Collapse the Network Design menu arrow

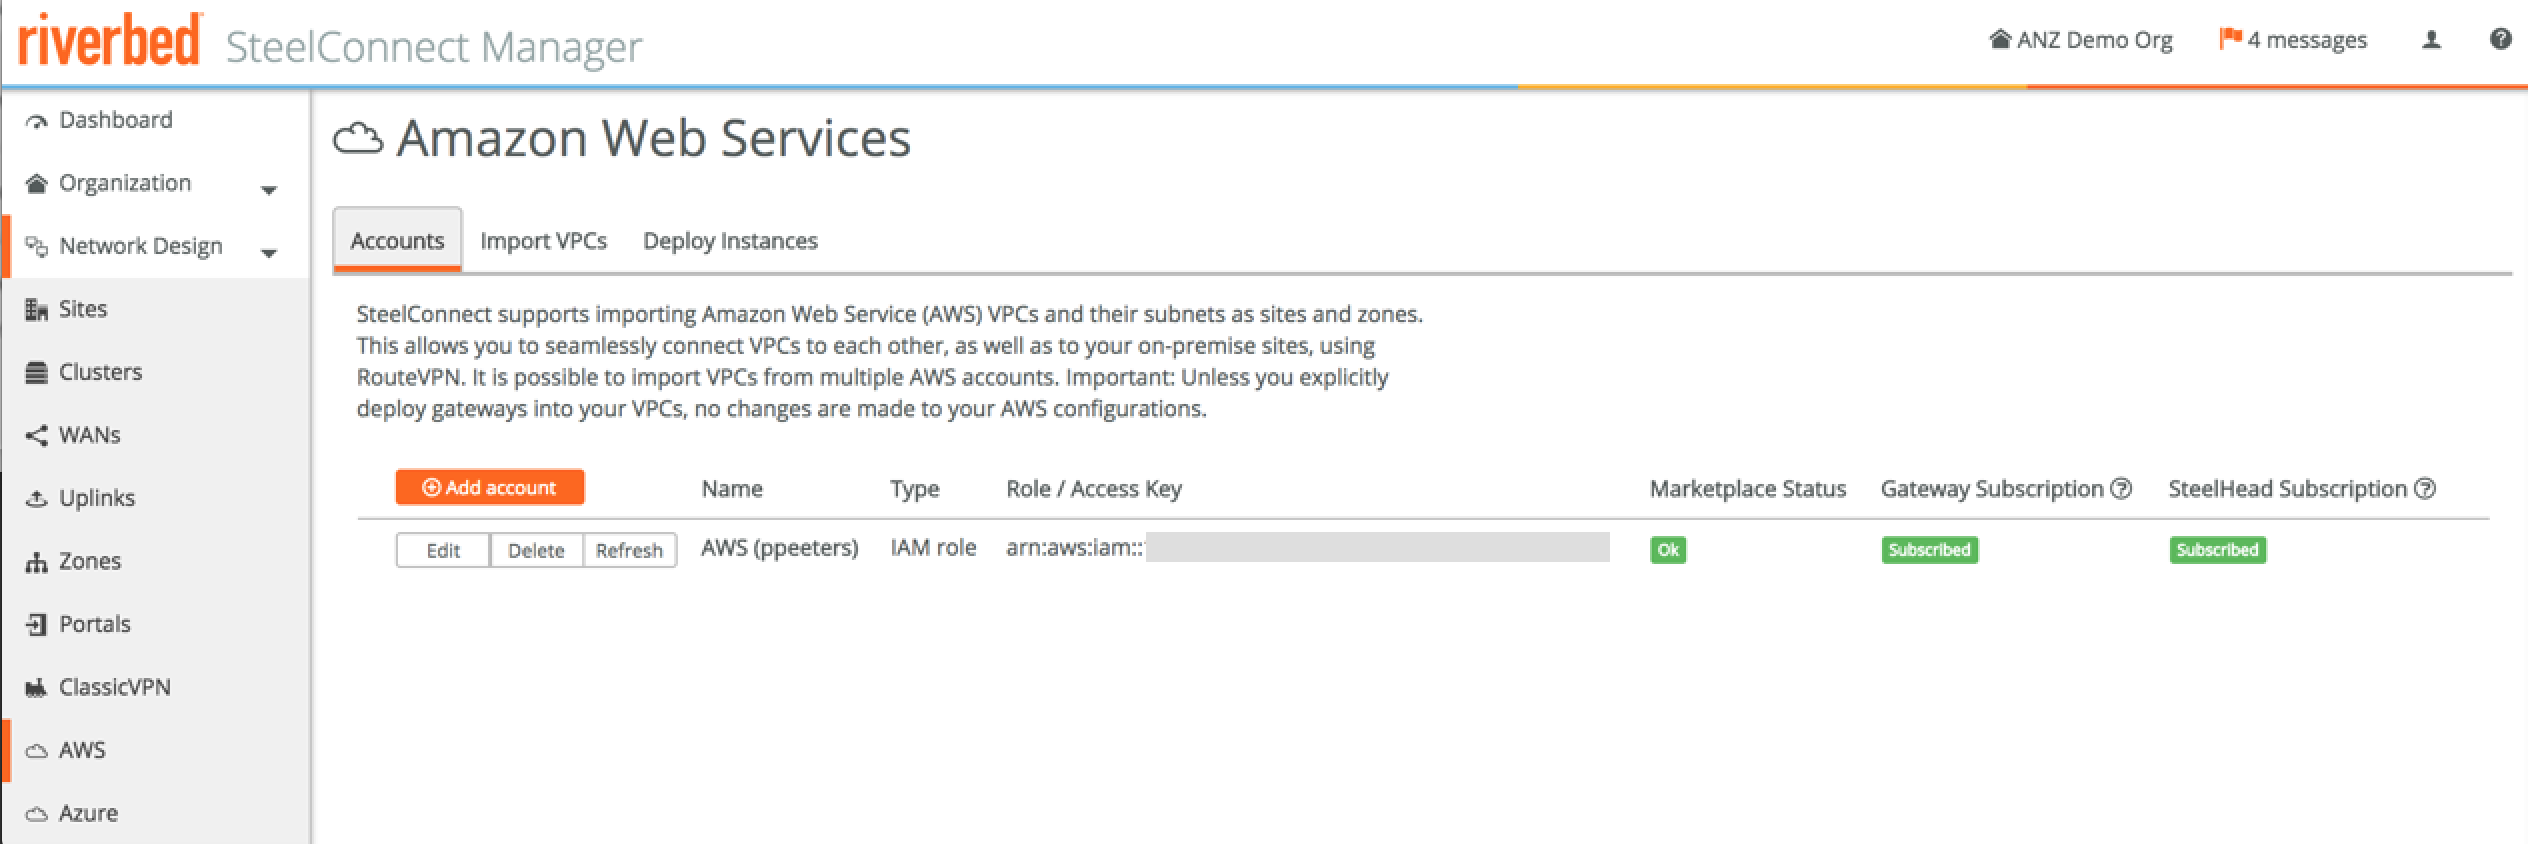[269, 253]
